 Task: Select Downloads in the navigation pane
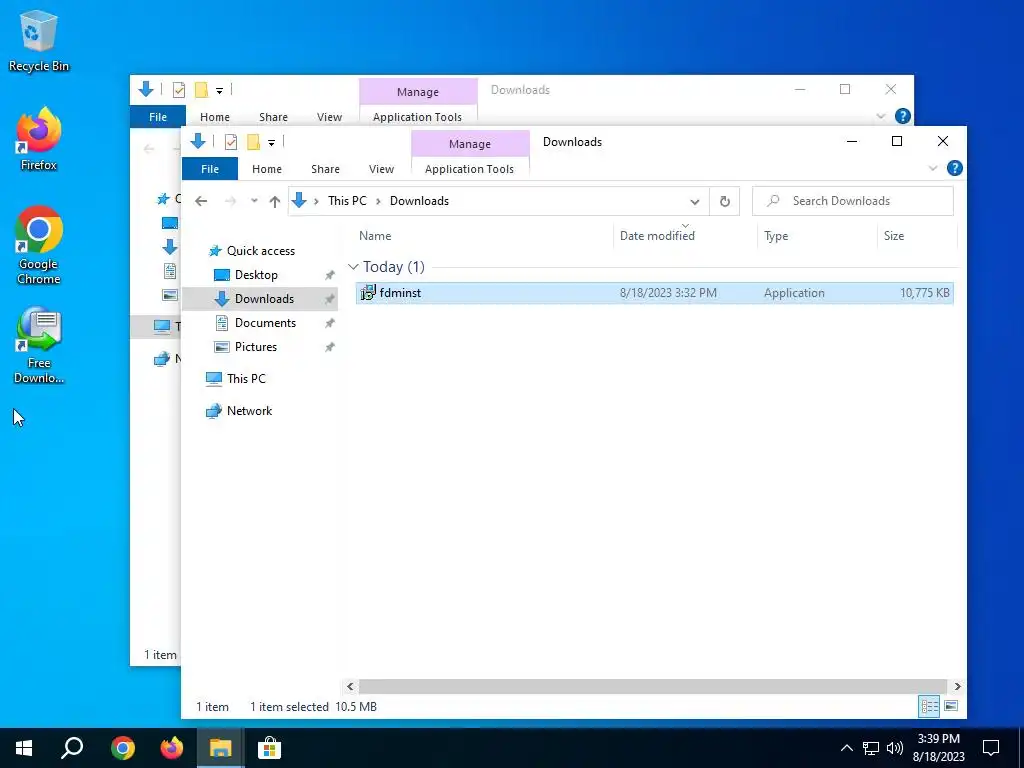[x=260, y=298]
